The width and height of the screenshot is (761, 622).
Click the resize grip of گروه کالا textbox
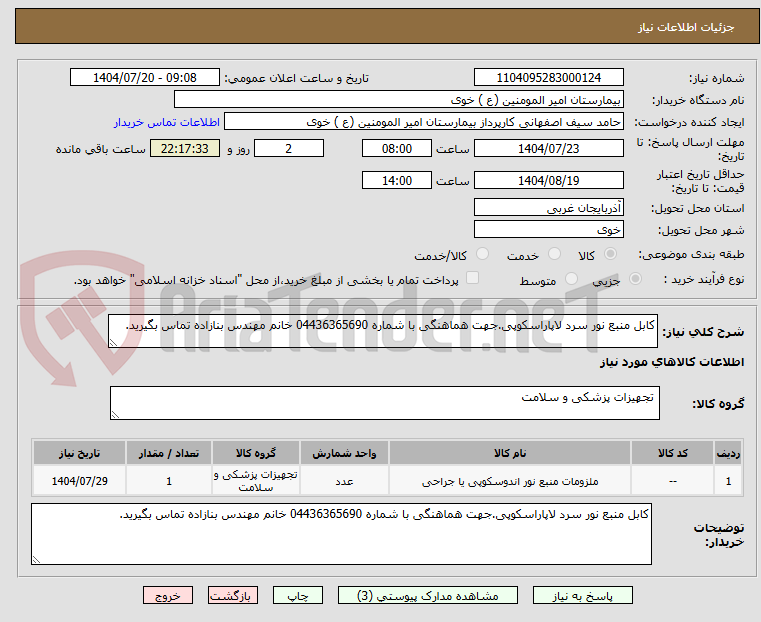(116, 414)
